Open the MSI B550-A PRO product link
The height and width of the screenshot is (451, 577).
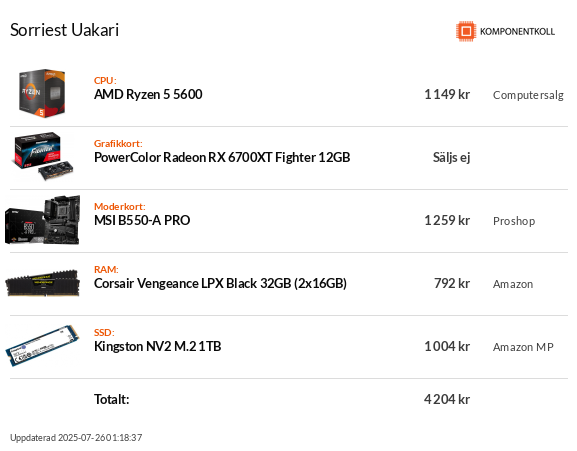pyautogui.click(x=142, y=220)
